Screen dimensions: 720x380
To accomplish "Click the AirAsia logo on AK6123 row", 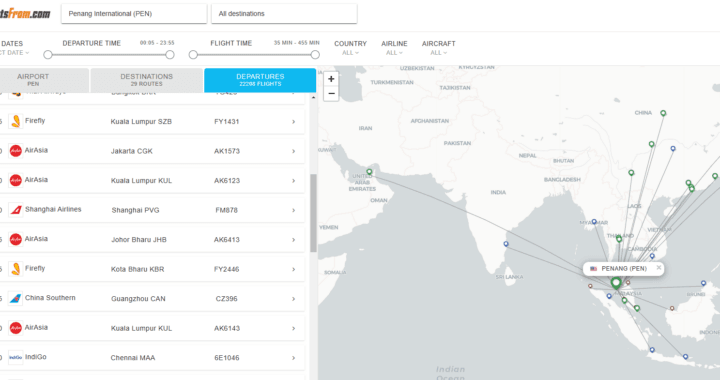I will click(16, 180).
